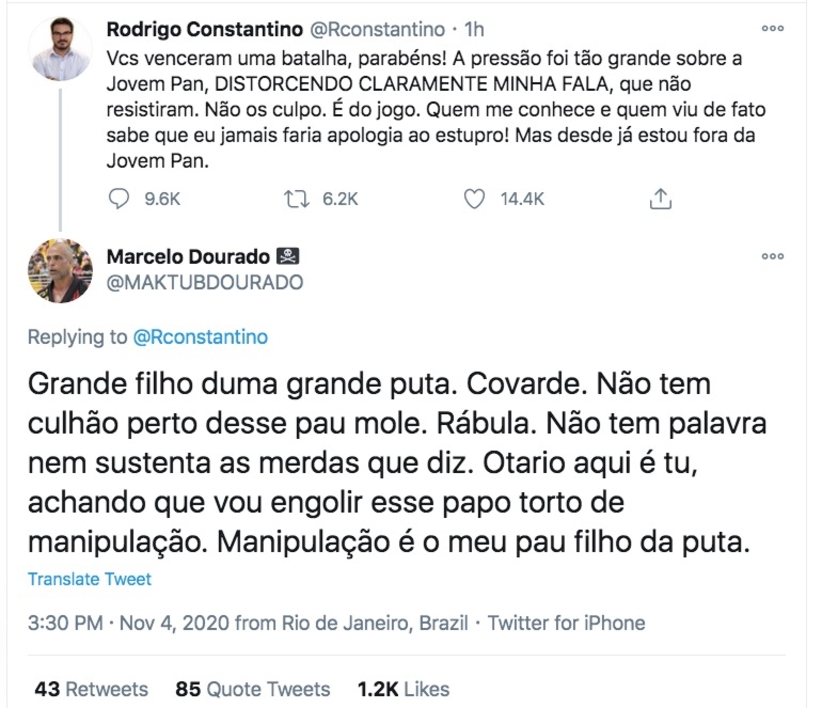
Task: View the 43 Retweets list
Action: coord(91,689)
